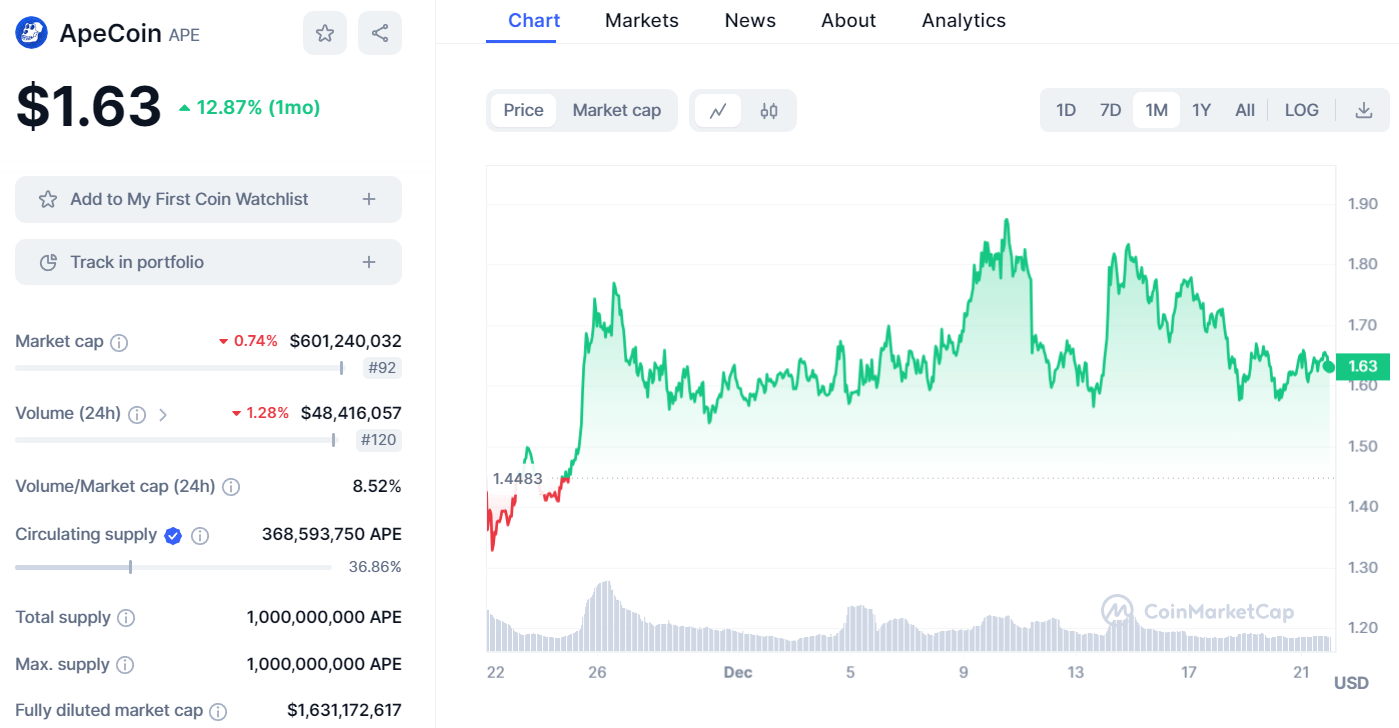
Task: Set chart range to 1Y
Action: point(1202,110)
